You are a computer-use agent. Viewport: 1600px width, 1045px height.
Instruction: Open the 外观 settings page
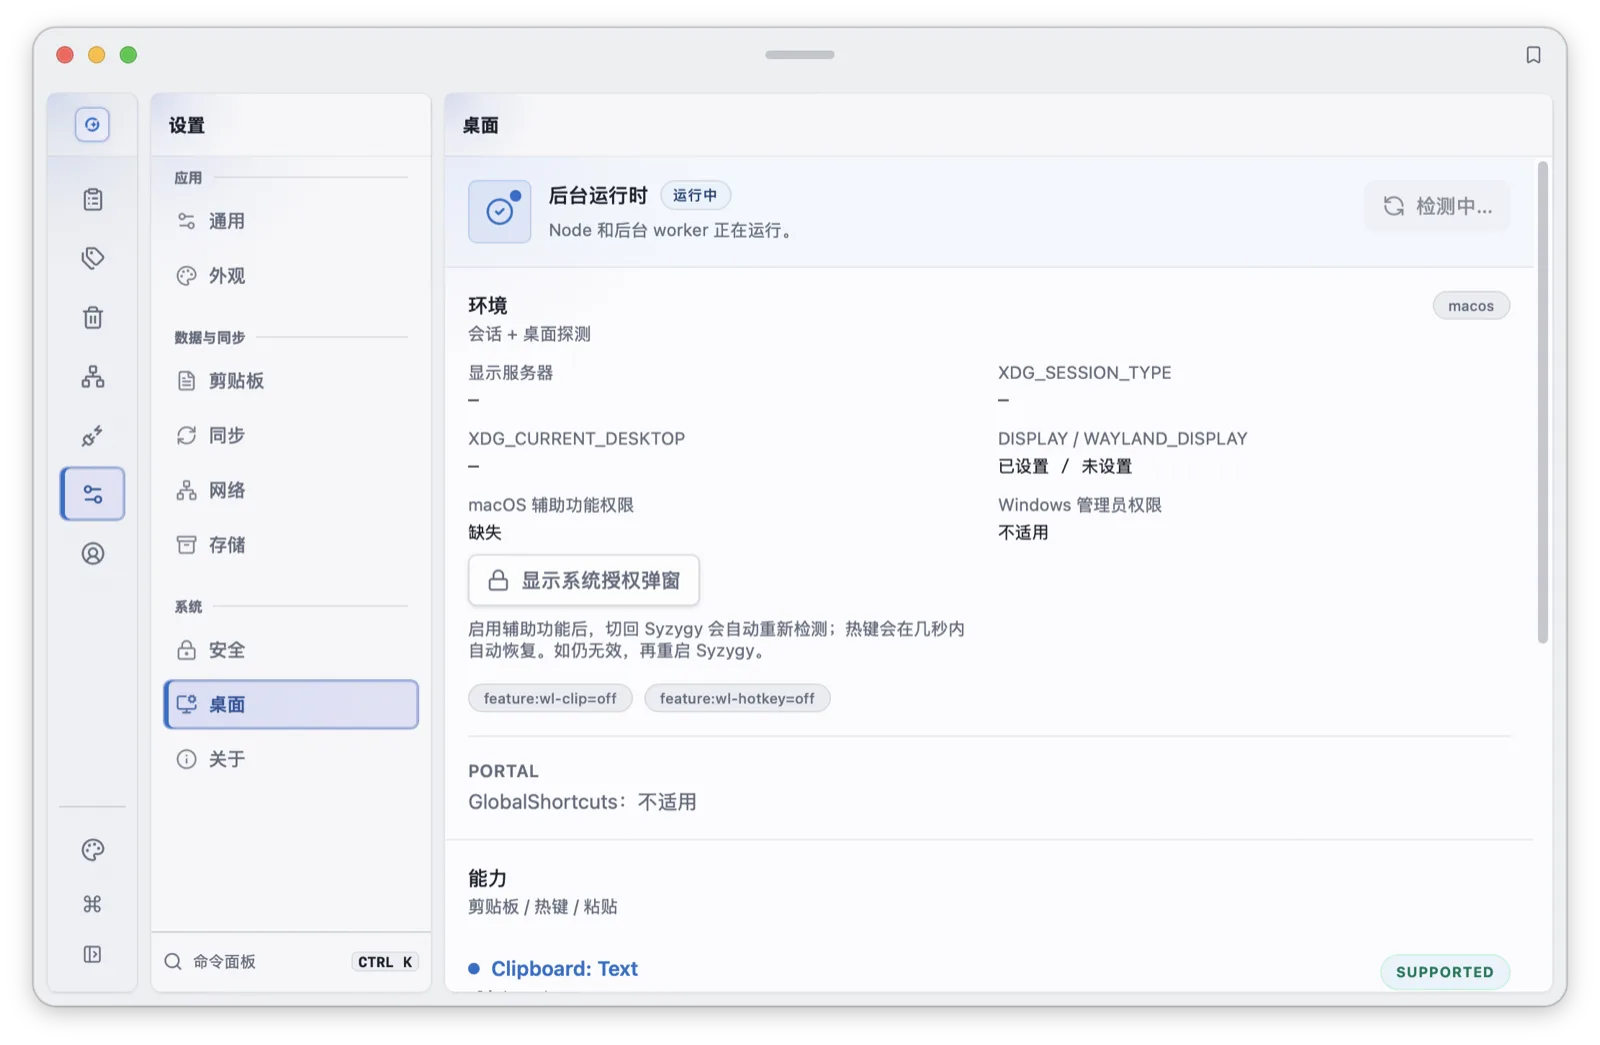[291, 276]
